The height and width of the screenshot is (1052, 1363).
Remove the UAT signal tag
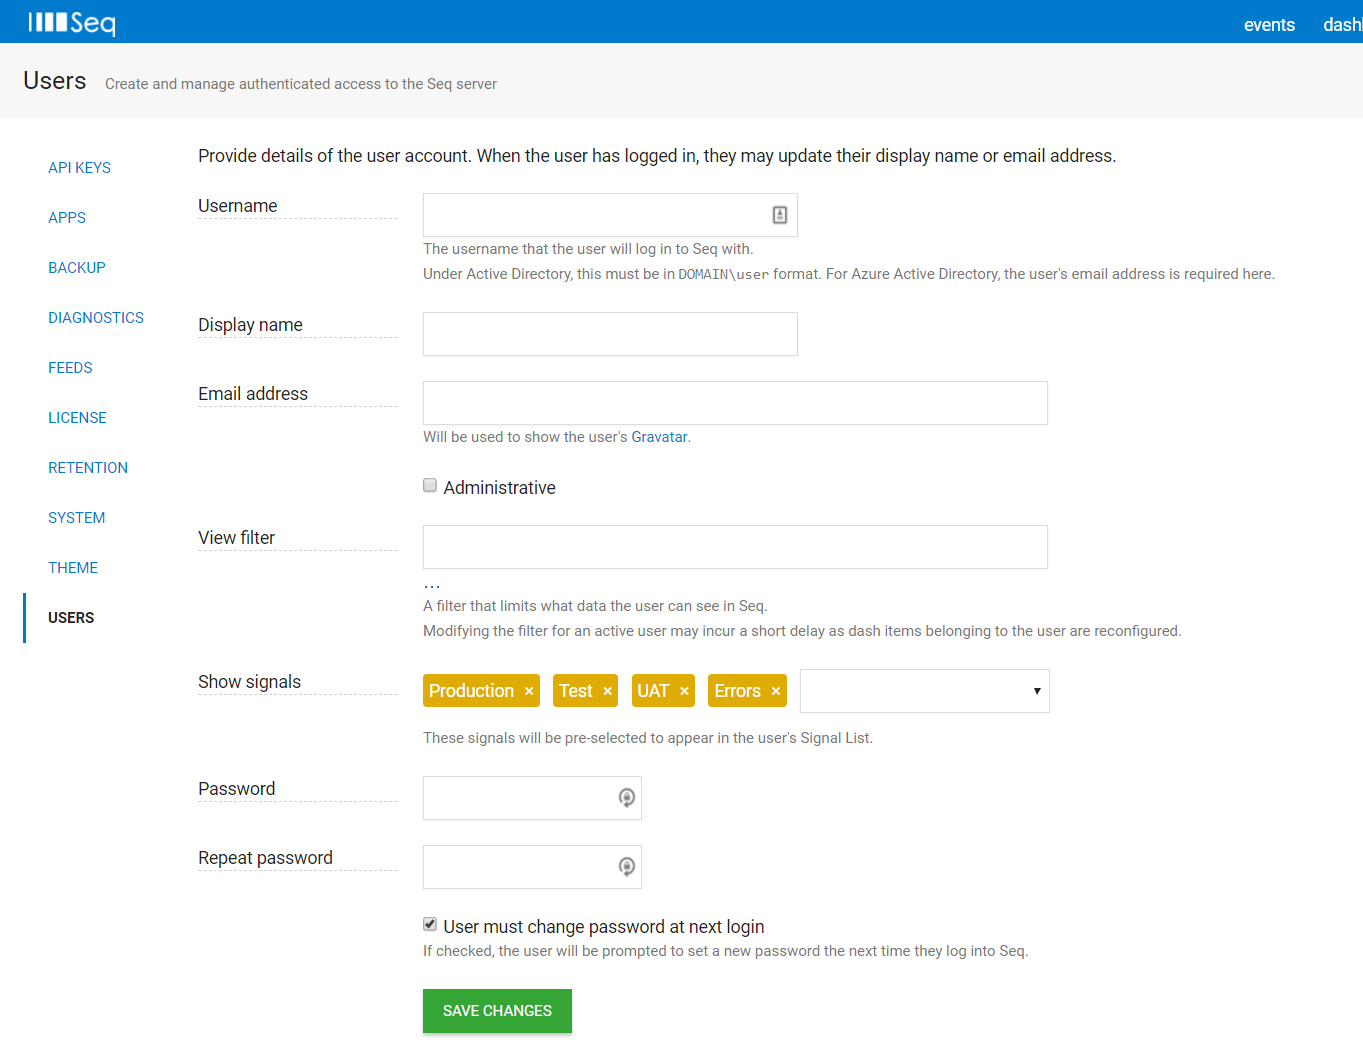(x=683, y=690)
